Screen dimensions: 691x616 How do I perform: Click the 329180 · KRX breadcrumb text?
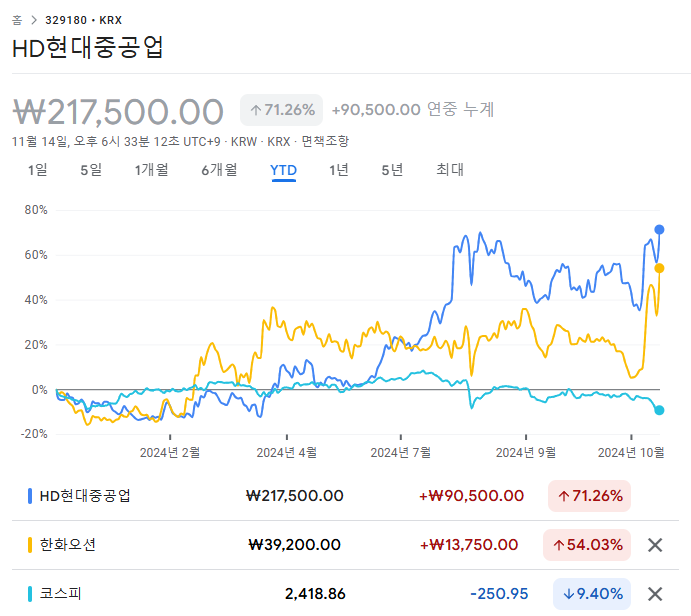coord(84,20)
